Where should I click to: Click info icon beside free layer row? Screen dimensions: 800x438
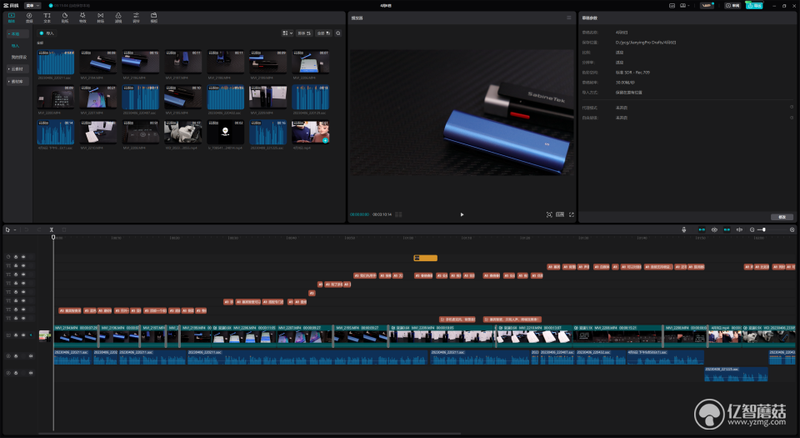pyautogui.click(x=792, y=117)
